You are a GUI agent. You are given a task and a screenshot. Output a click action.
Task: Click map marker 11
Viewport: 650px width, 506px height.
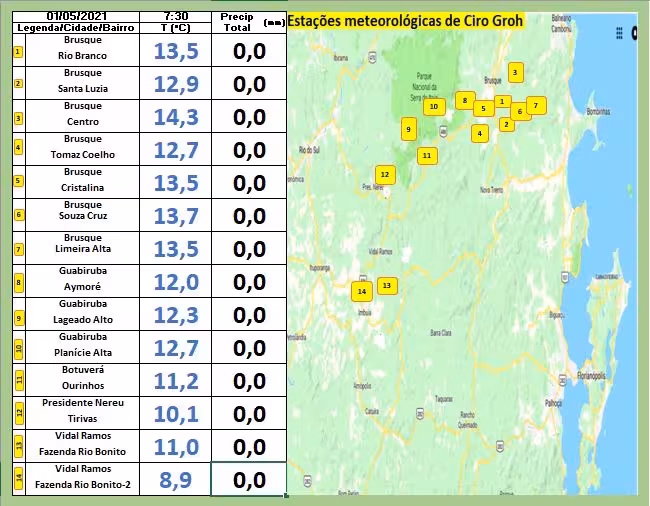[426, 155]
